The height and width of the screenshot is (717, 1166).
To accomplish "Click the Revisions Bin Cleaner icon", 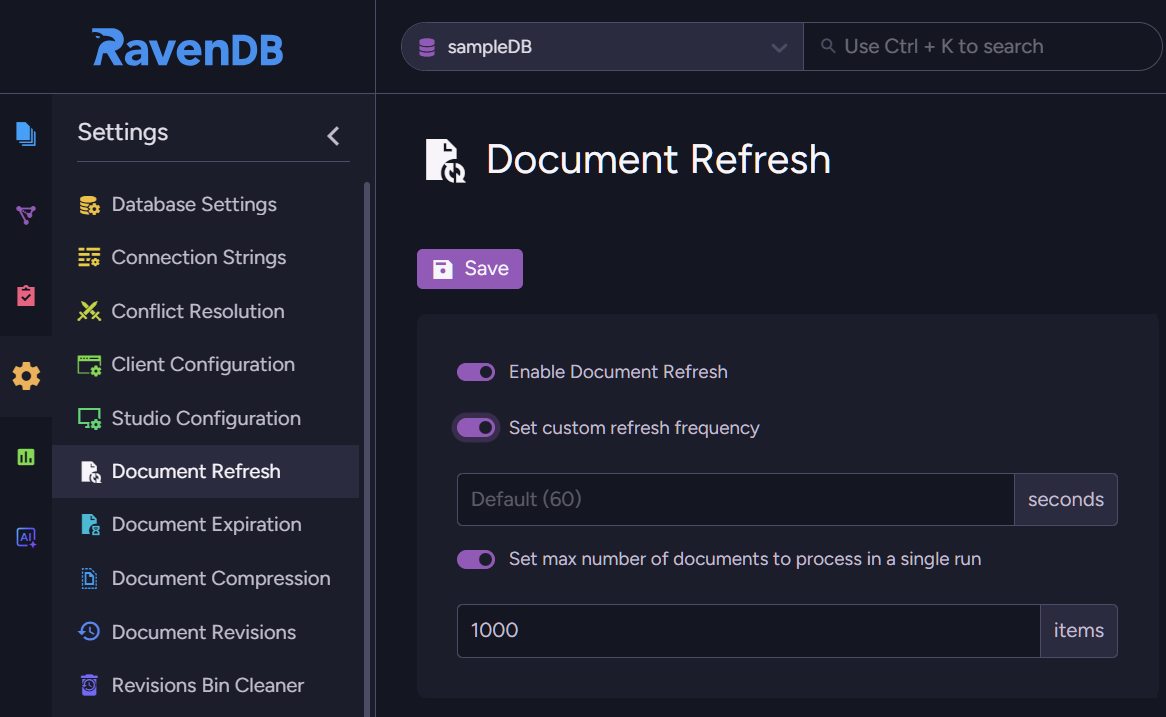I will (89, 685).
